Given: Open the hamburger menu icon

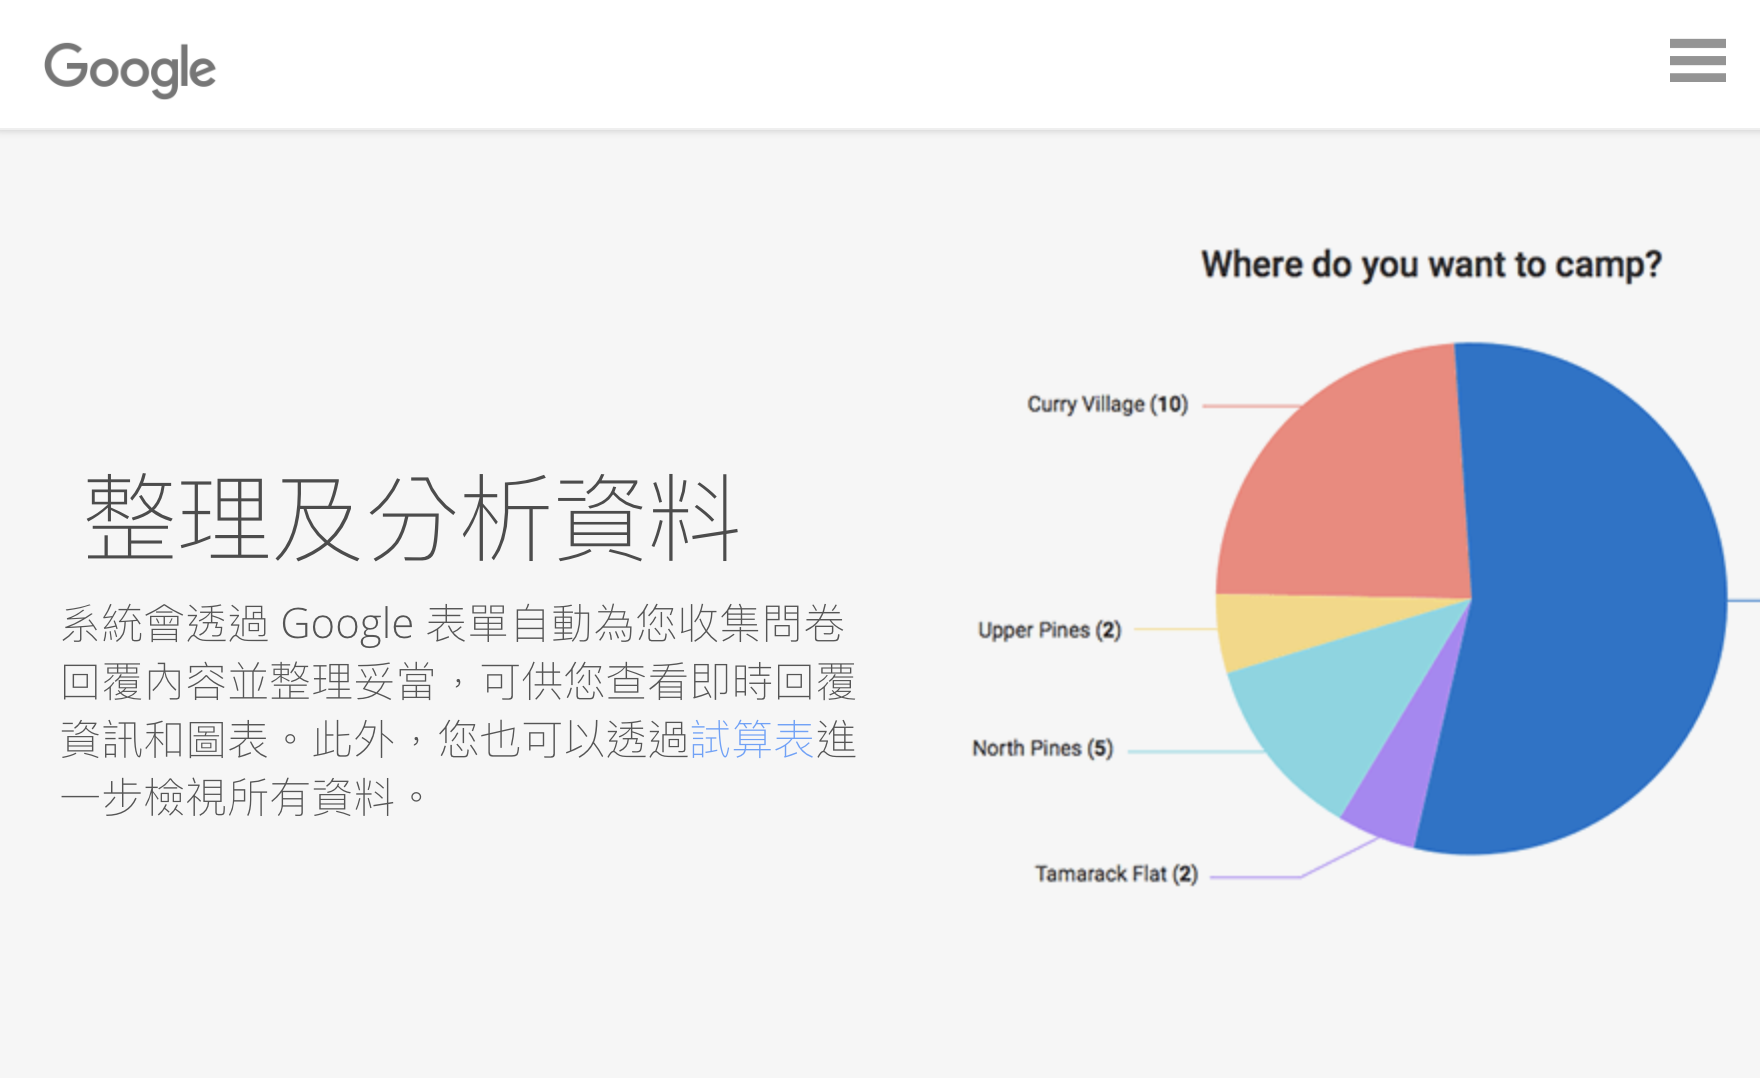Looking at the screenshot, I should click(x=1697, y=61).
